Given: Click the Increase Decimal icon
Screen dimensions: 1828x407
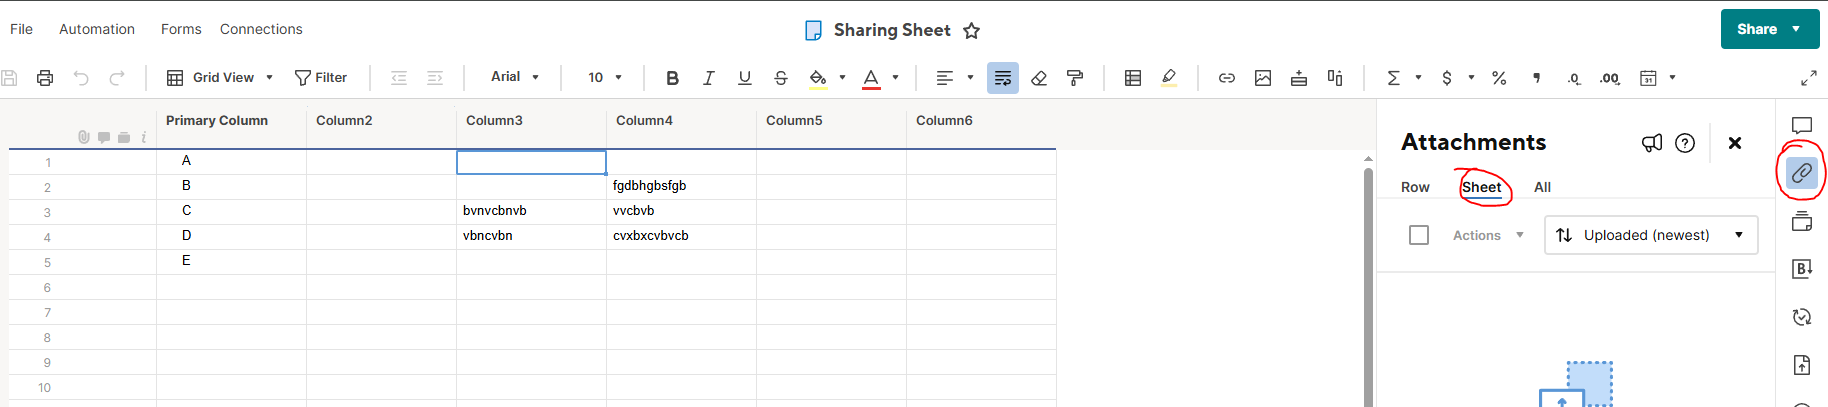Looking at the screenshot, I should click(1610, 79).
